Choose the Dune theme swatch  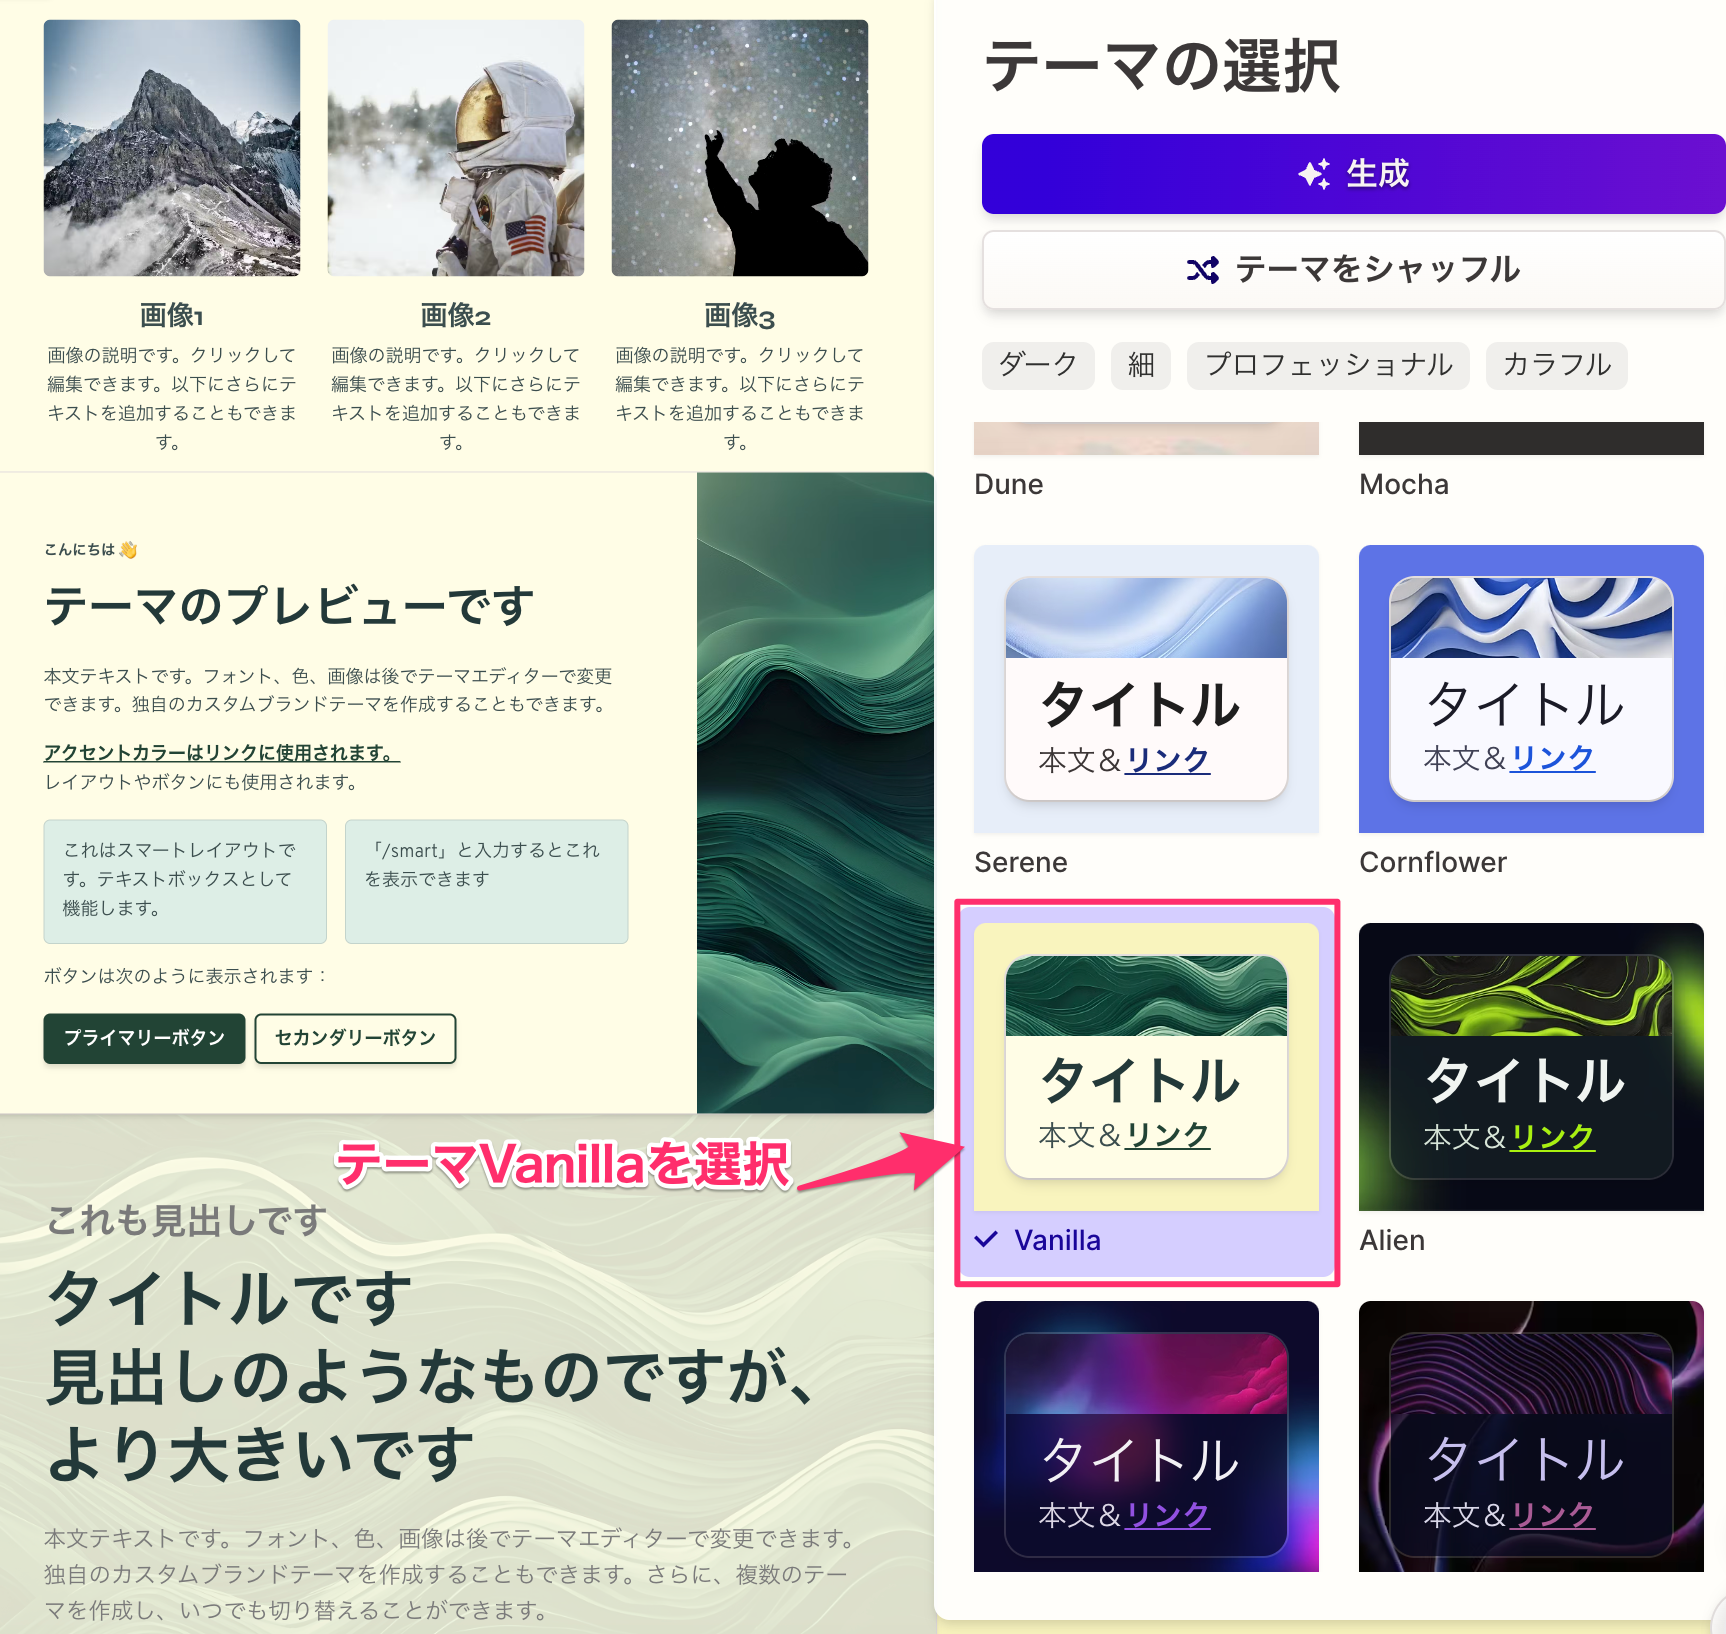pos(1146,440)
